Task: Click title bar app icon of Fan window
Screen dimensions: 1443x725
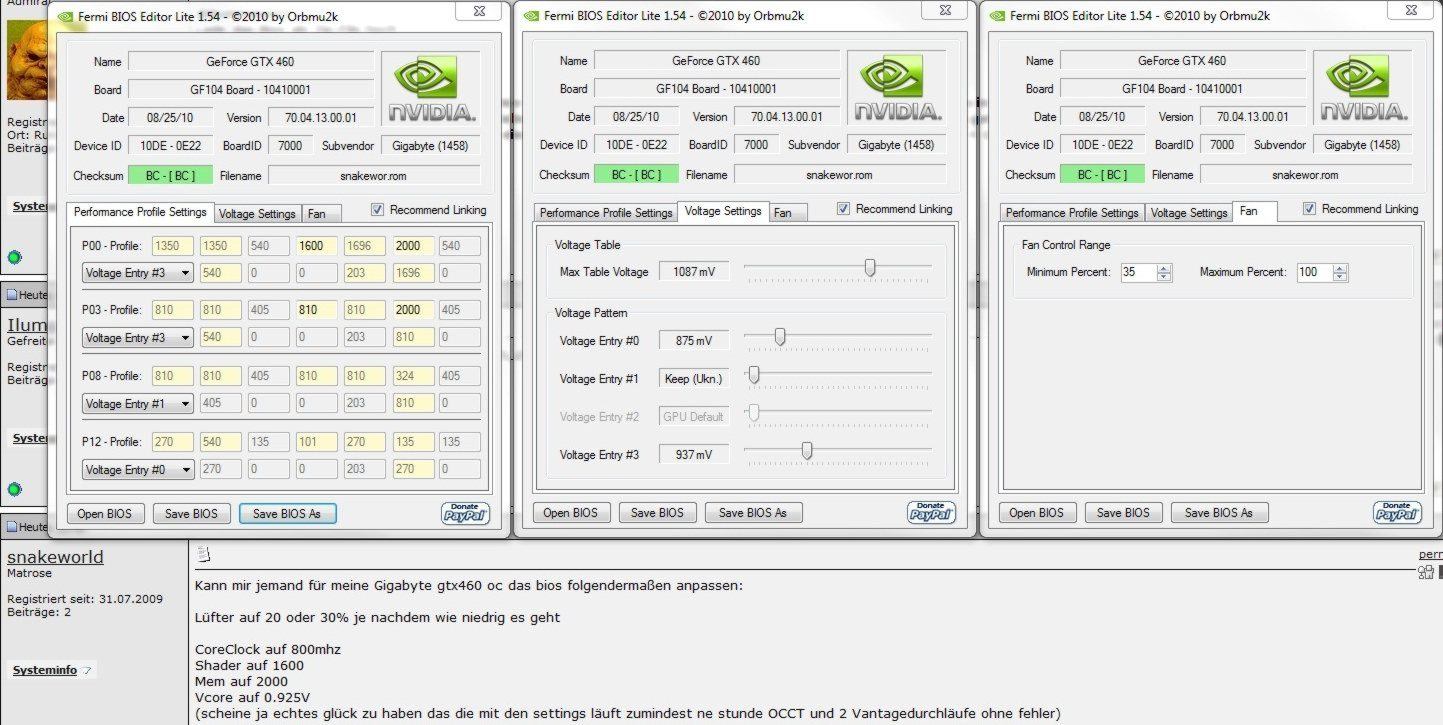Action: click(x=996, y=16)
